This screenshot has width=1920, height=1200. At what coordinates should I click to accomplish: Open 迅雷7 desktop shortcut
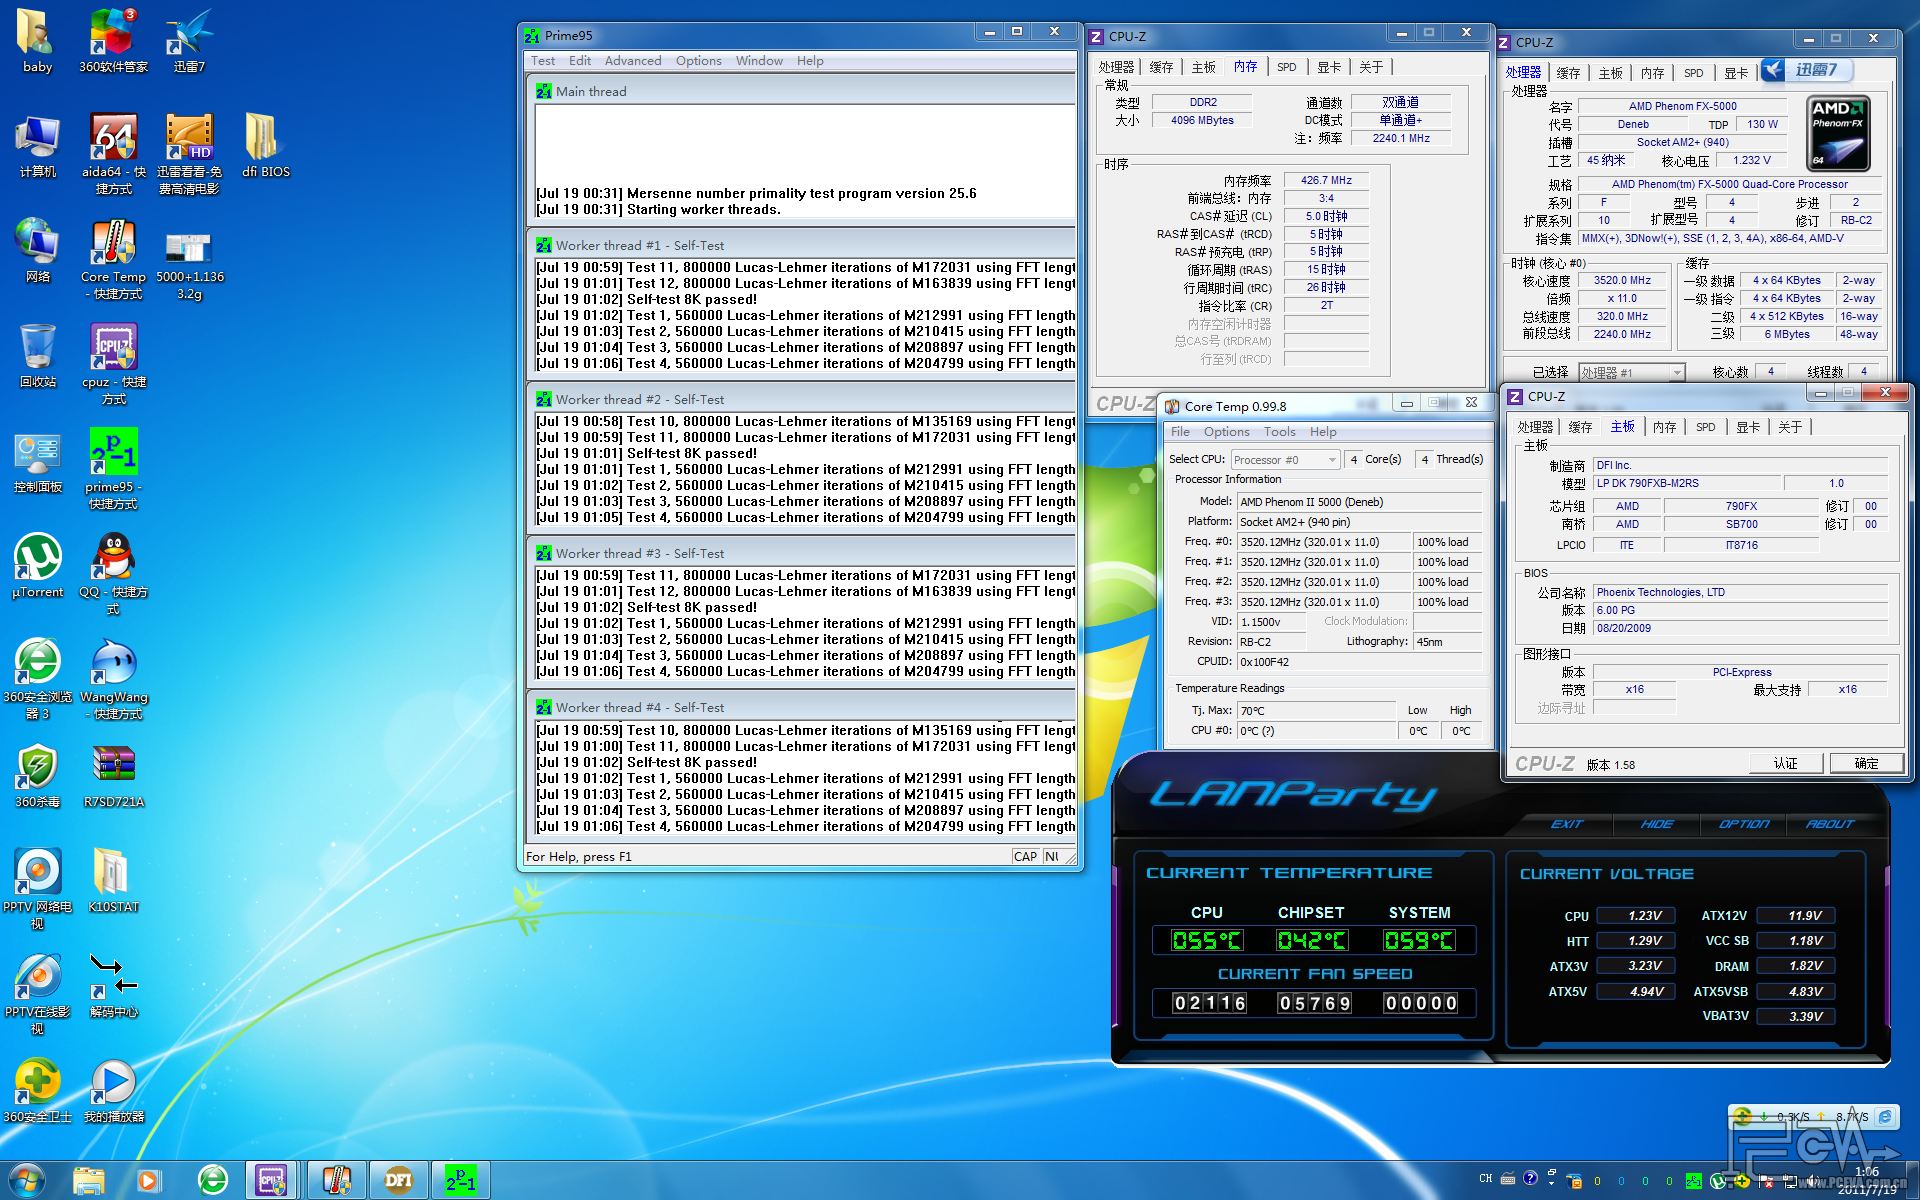coord(189,41)
